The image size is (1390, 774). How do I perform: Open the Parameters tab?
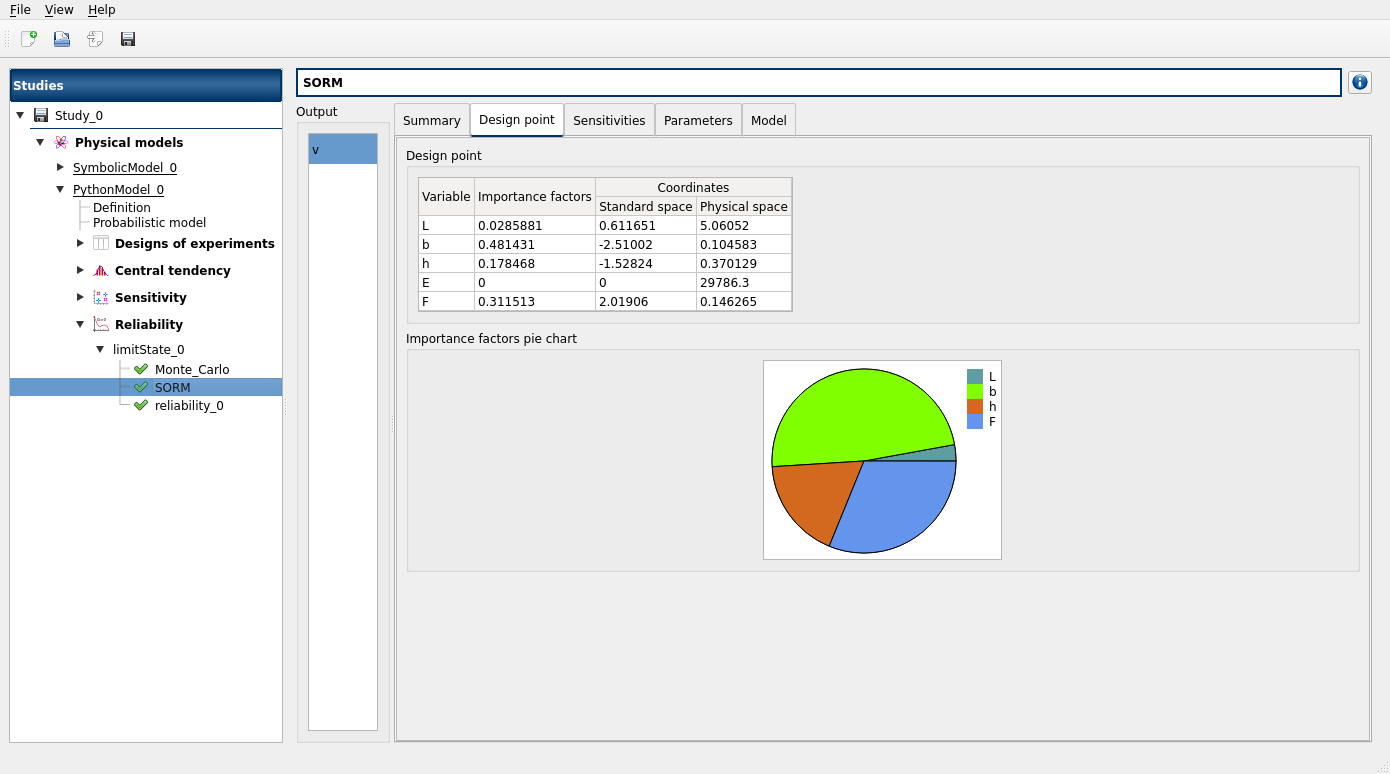click(698, 120)
